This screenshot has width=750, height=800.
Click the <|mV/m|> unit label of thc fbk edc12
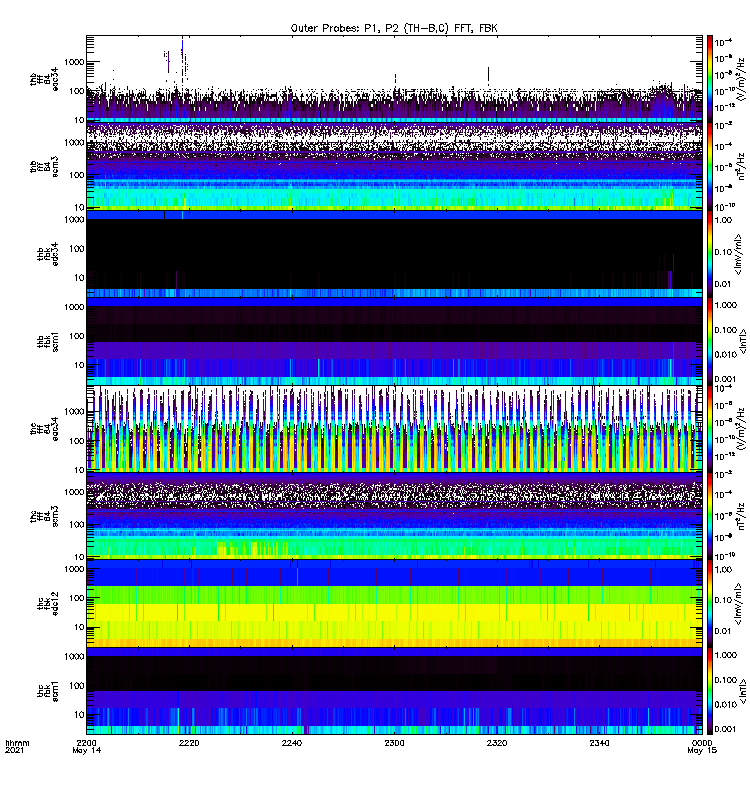pyautogui.click(x=738, y=603)
